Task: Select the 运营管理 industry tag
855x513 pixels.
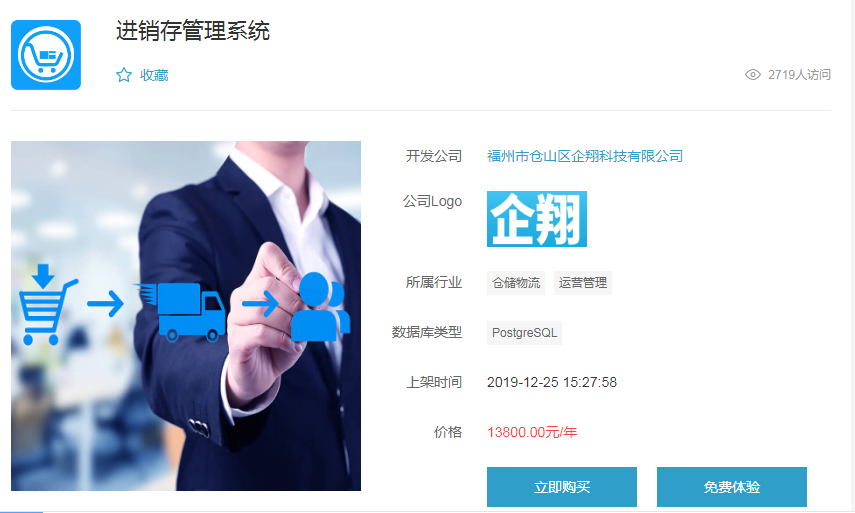Action: pos(582,283)
